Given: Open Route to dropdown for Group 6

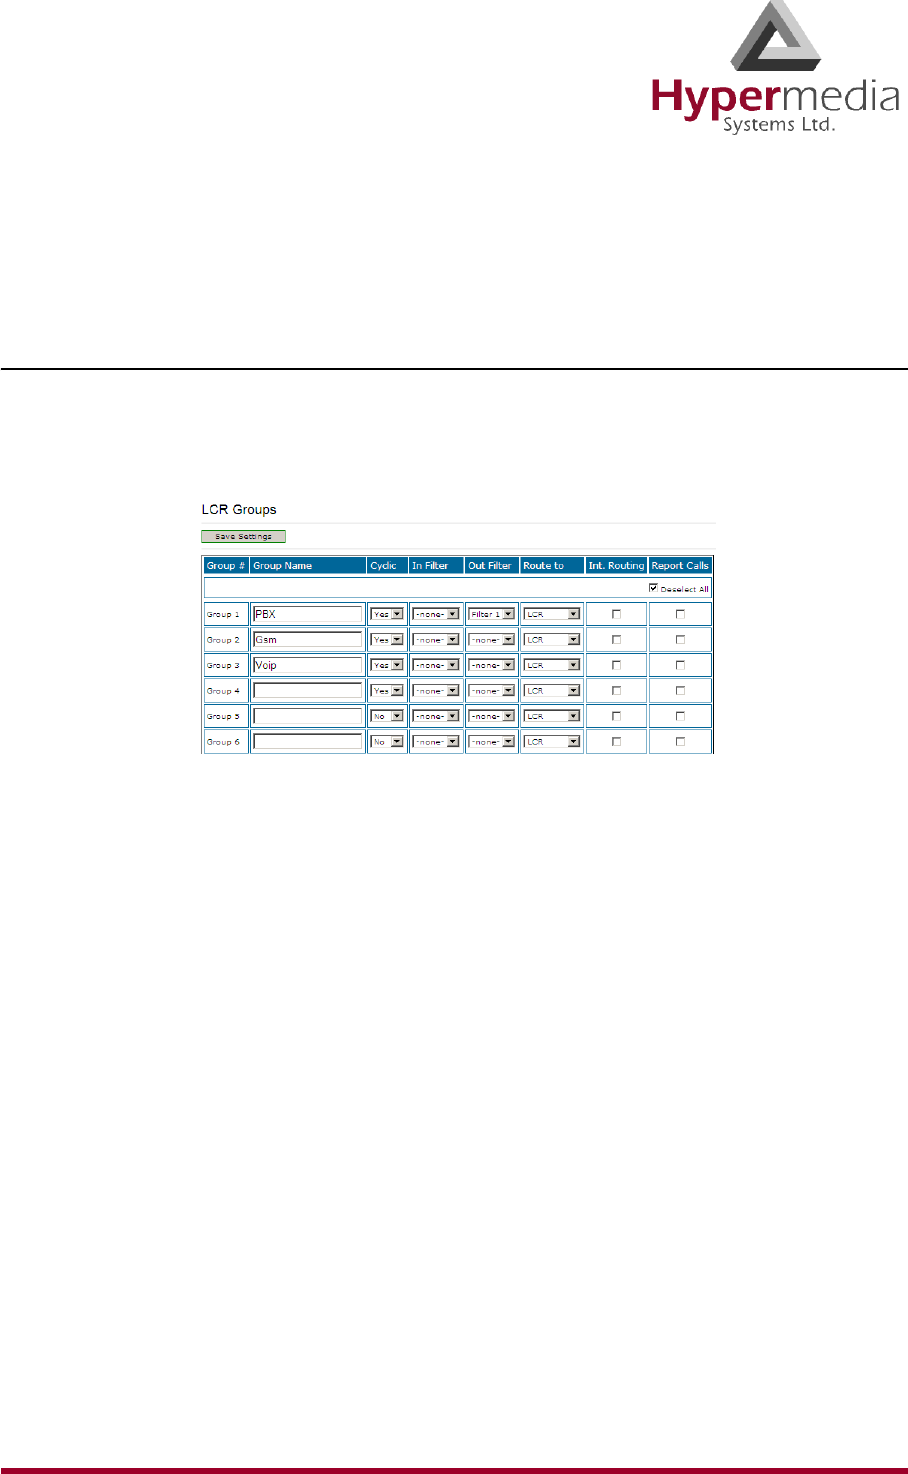Looking at the screenshot, I should (x=552, y=742).
